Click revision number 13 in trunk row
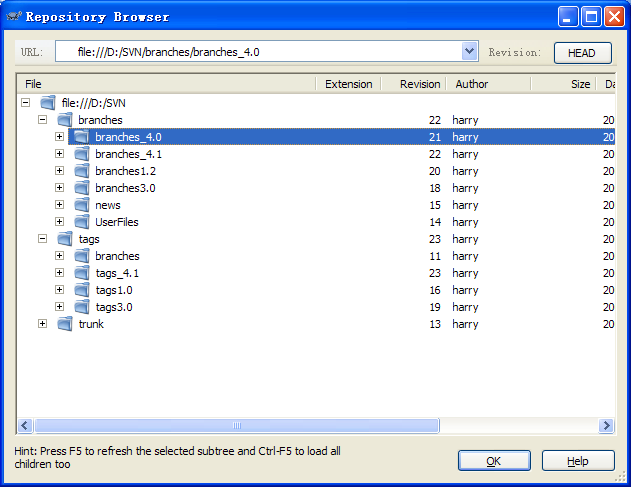 [435, 324]
